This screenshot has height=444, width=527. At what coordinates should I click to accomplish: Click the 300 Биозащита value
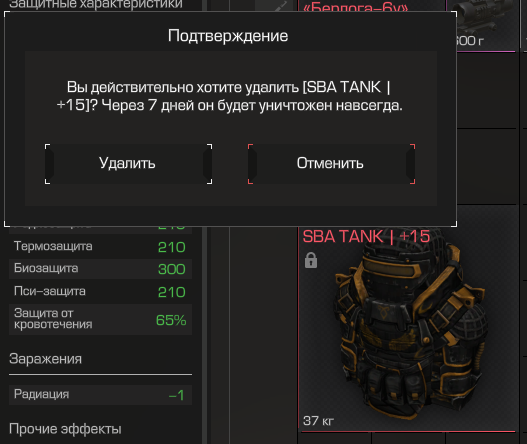pos(171,269)
